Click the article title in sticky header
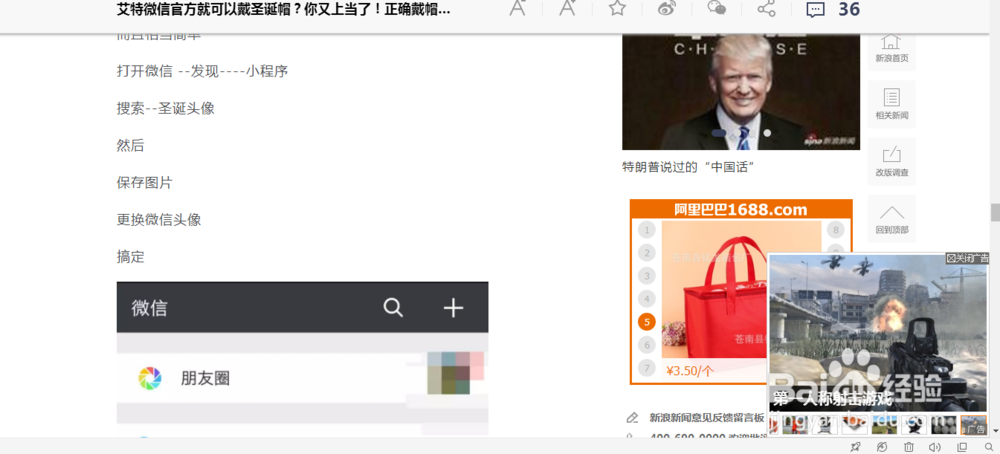The height and width of the screenshot is (454, 1000). (x=284, y=9)
